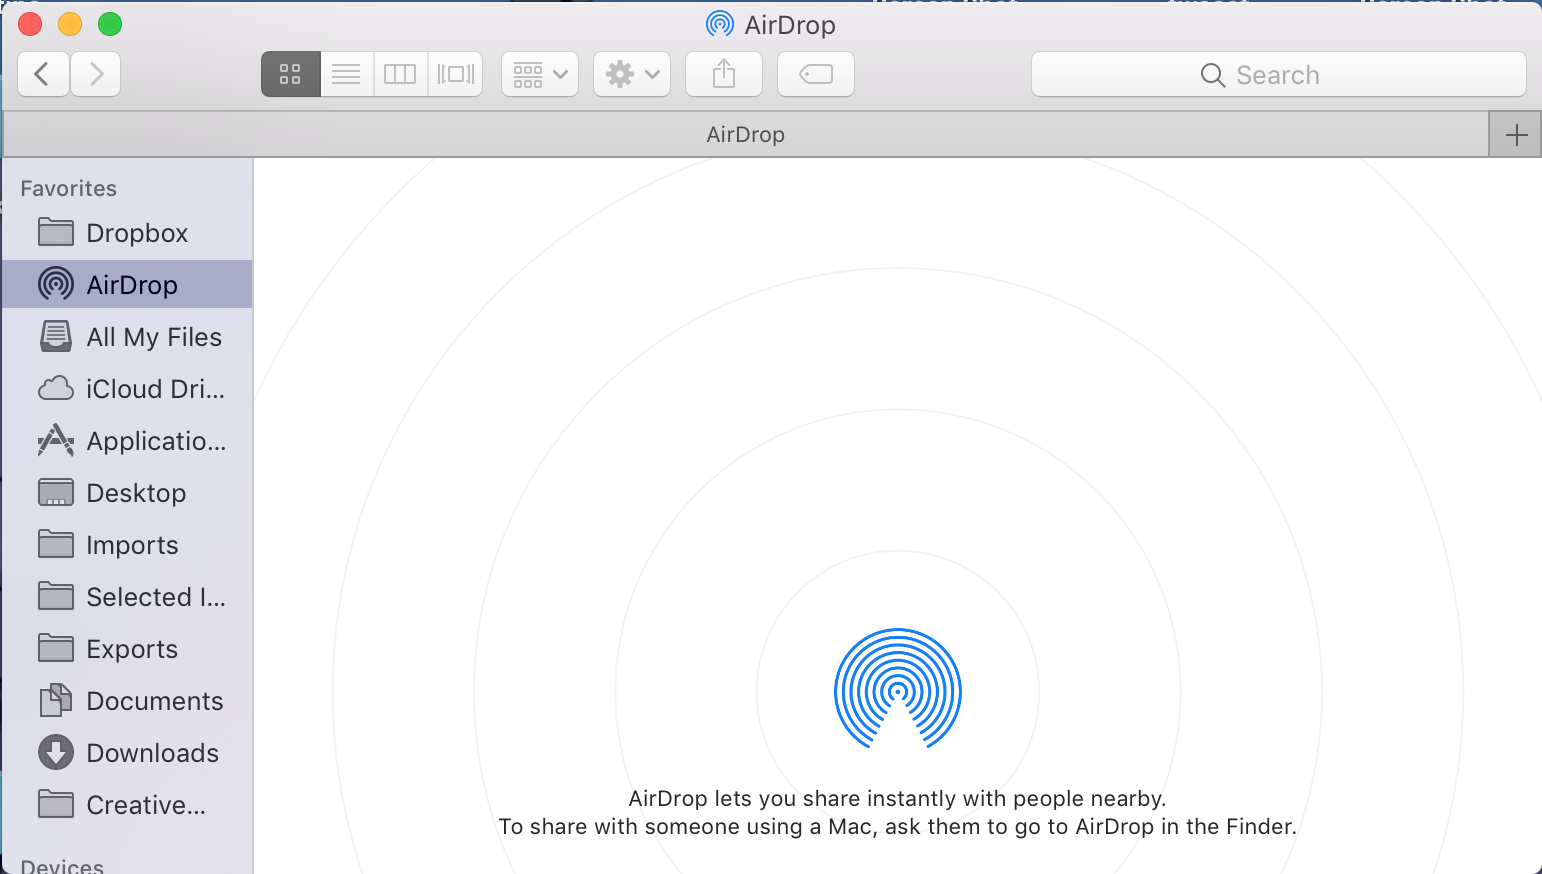
Task: Open All My Files
Action: click(127, 337)
